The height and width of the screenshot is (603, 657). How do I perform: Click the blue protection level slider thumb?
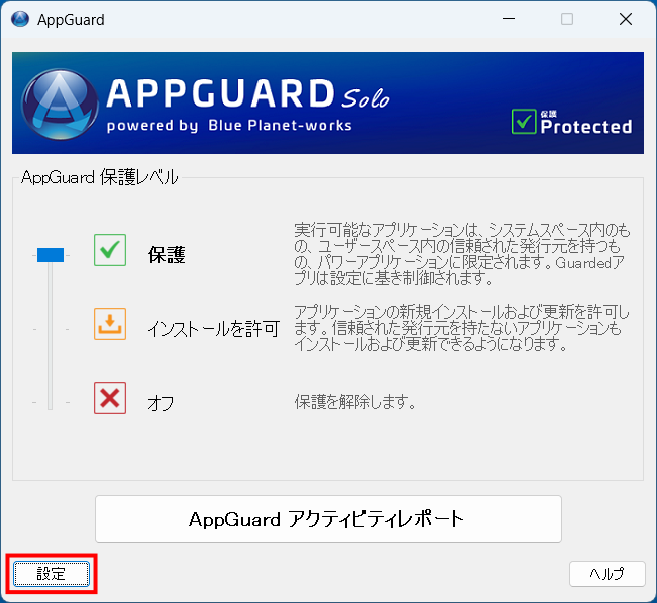coord(50,255)
